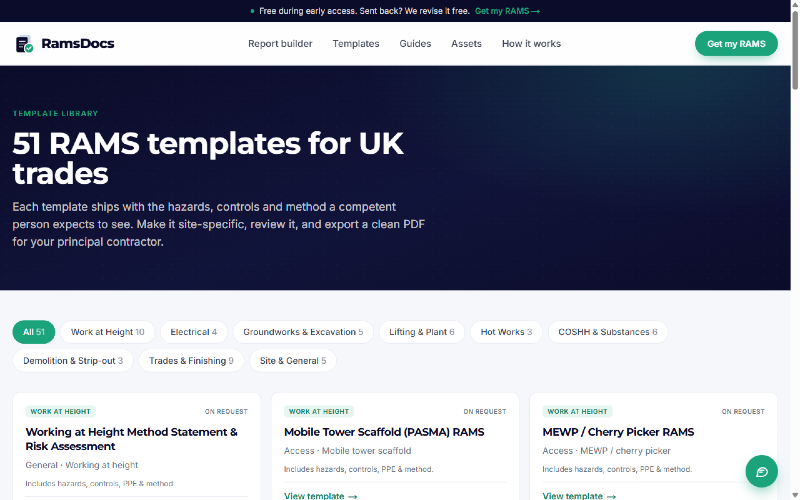The image size is (800, 500).
Task: Filter by Demolition & Strip-out 3
Action: click(x=73, y=361)
